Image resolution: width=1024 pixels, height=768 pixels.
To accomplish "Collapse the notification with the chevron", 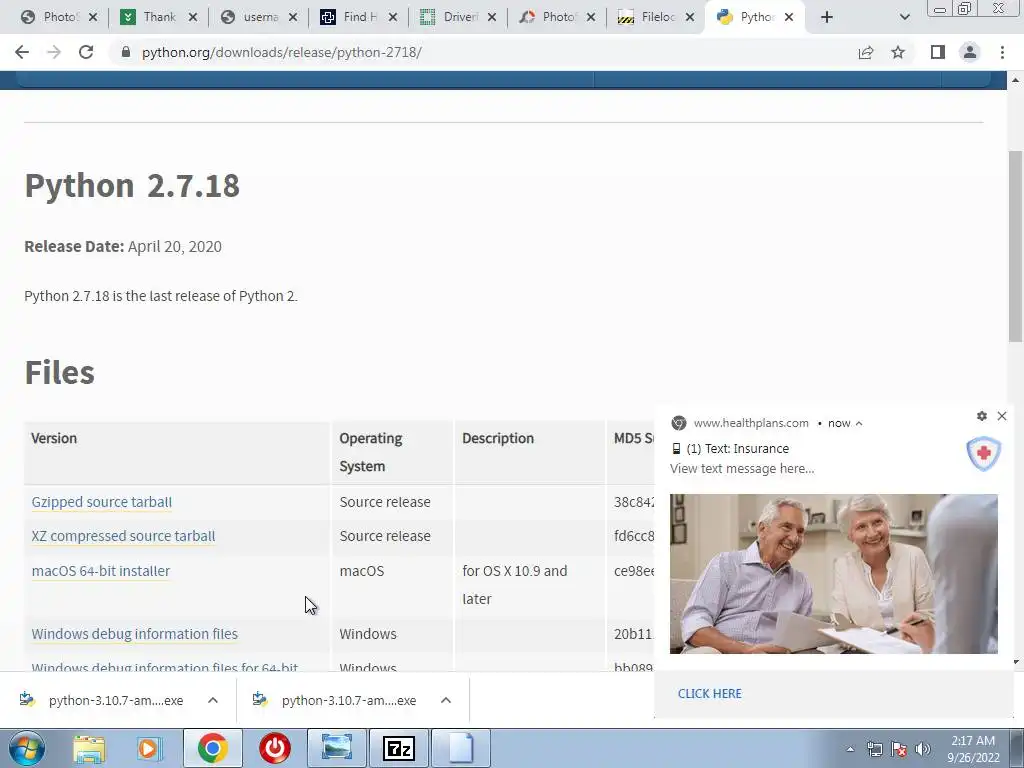I will point(859,423).
